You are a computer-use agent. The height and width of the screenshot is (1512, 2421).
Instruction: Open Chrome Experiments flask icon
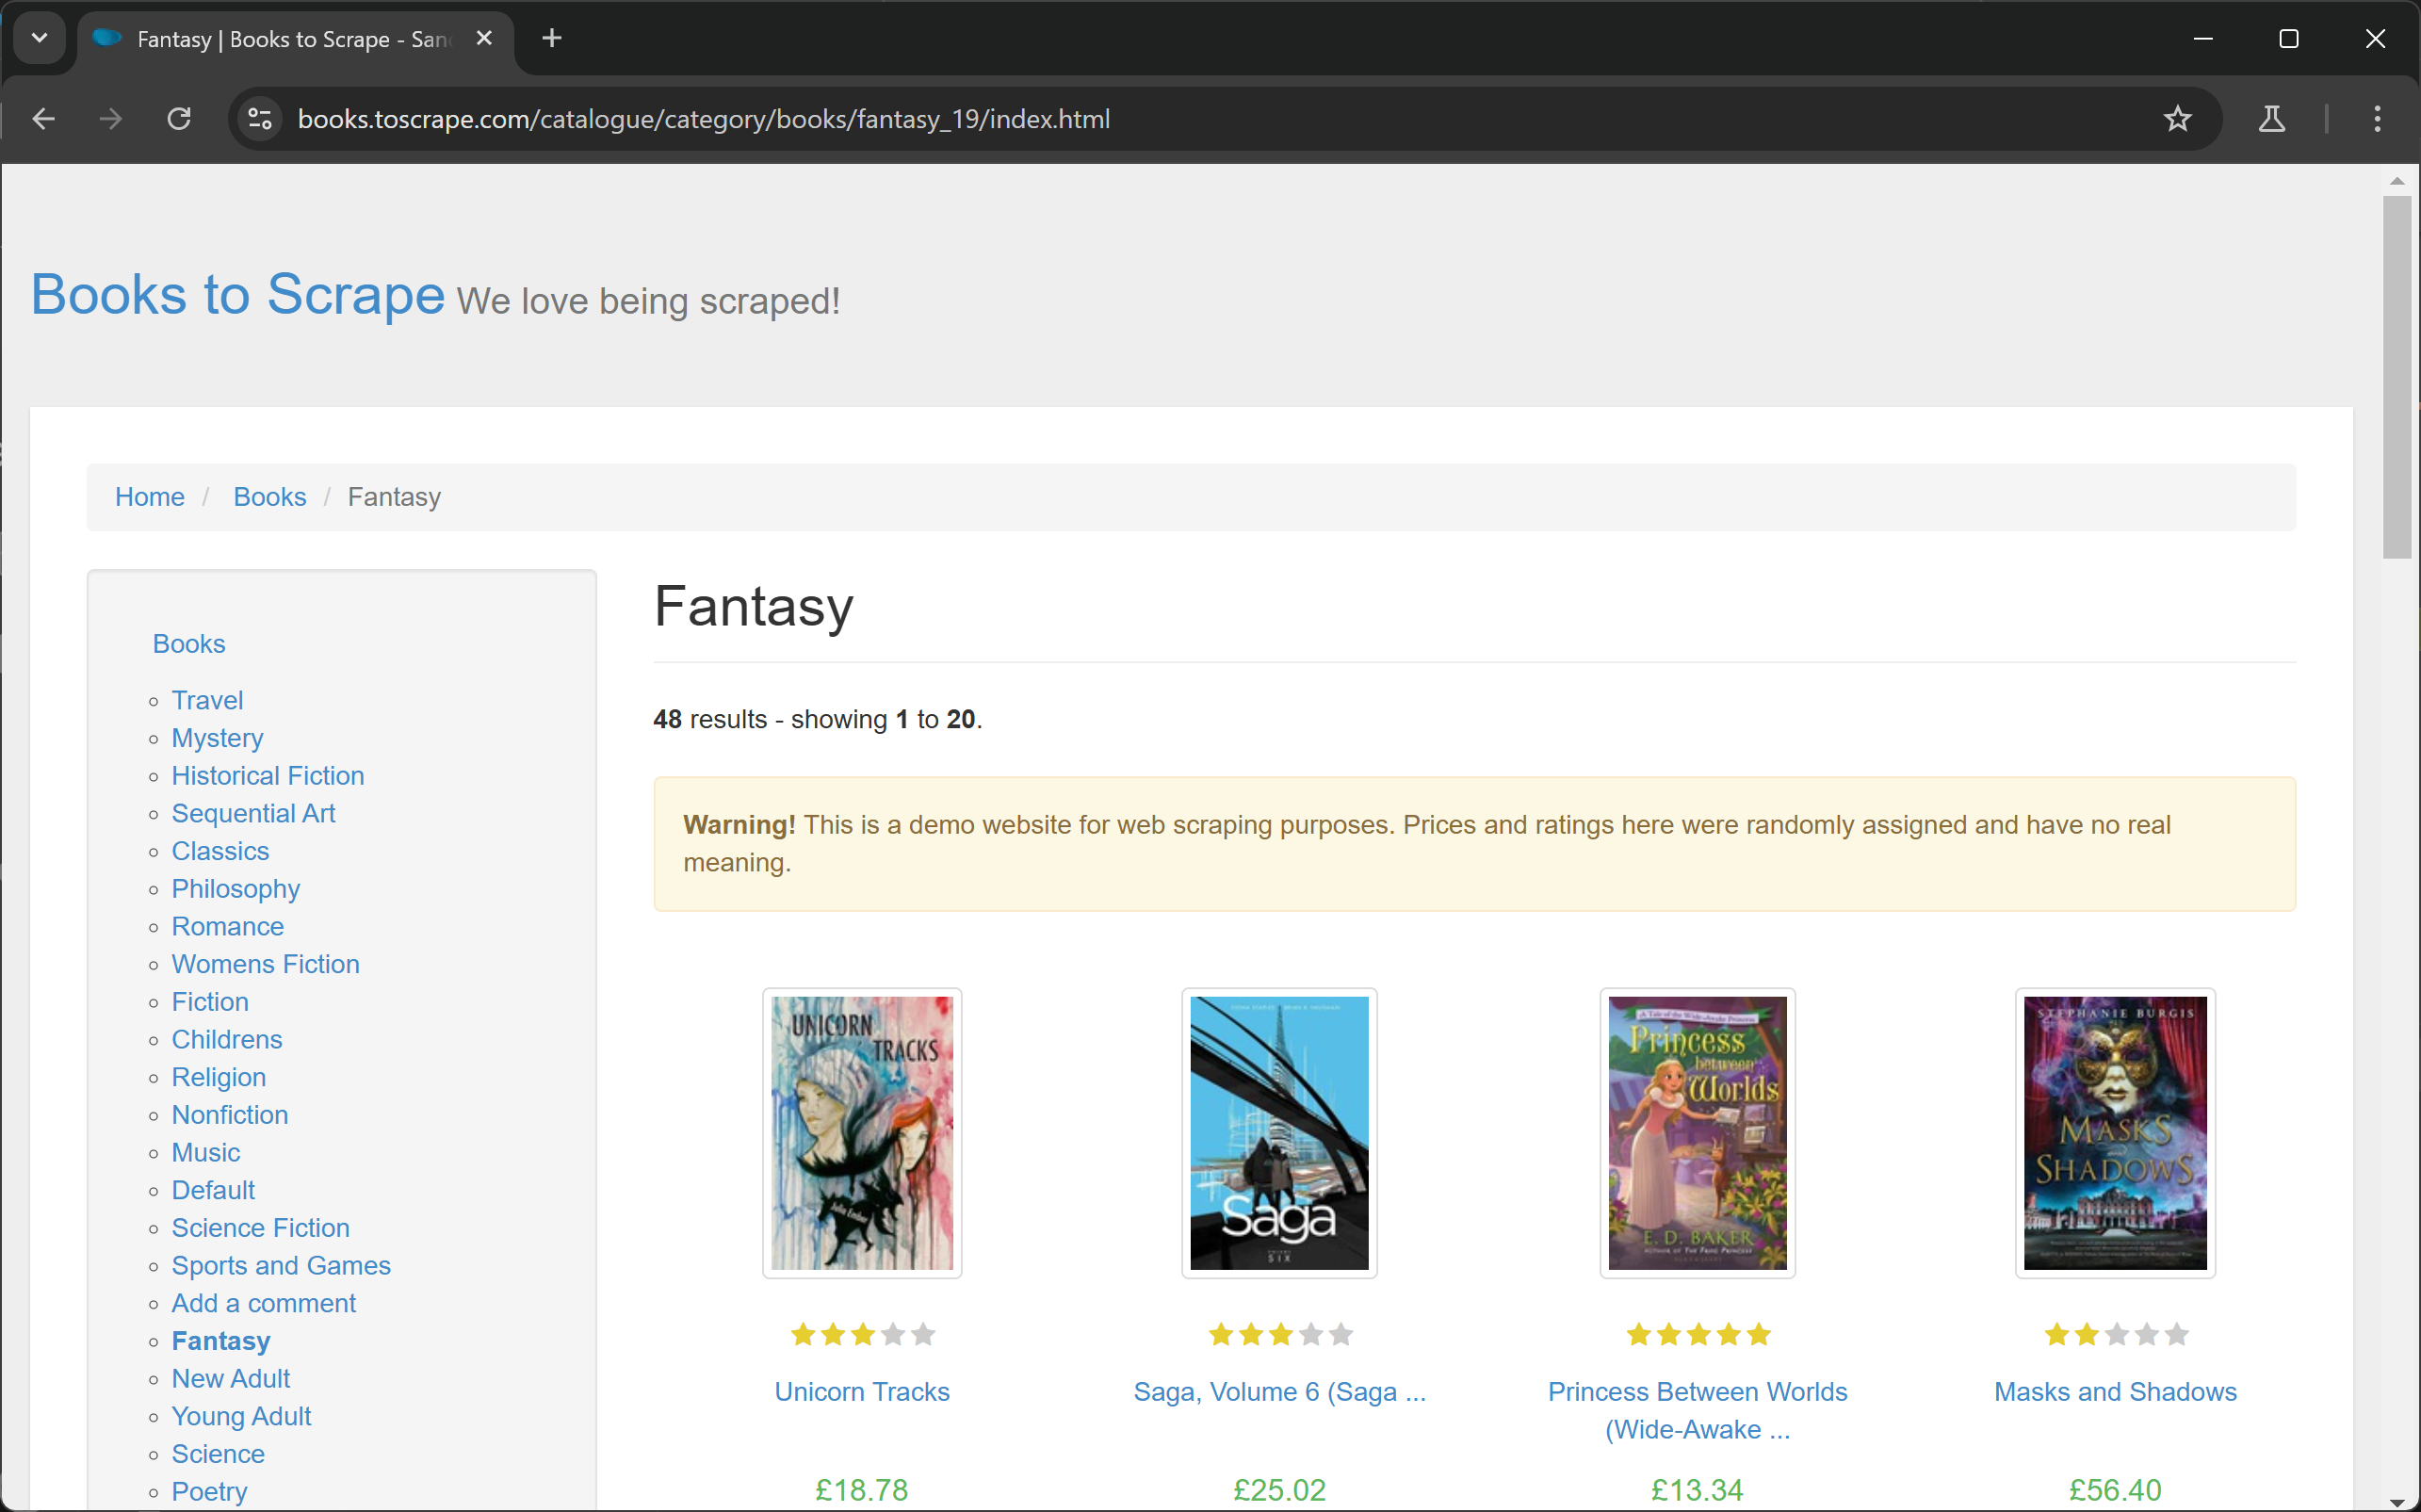click(x=2272, y=119)
